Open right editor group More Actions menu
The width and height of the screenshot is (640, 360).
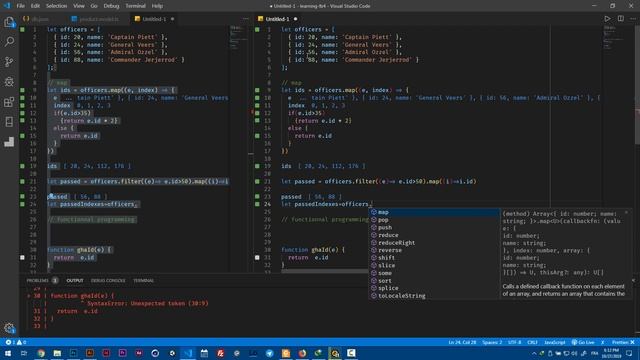pos(633,19)
